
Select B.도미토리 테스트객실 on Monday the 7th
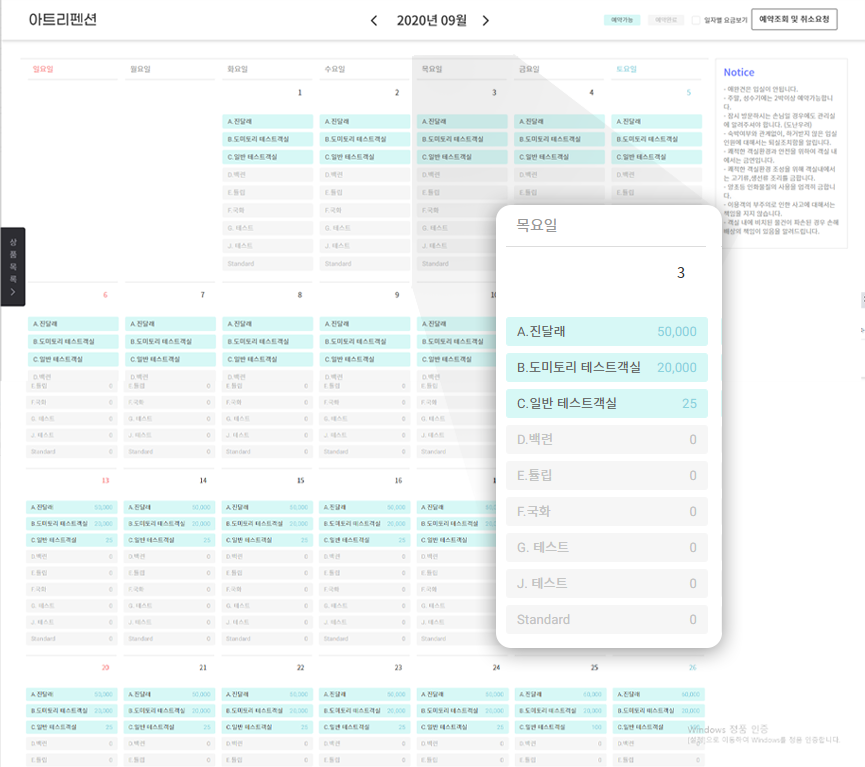point(171,341)
